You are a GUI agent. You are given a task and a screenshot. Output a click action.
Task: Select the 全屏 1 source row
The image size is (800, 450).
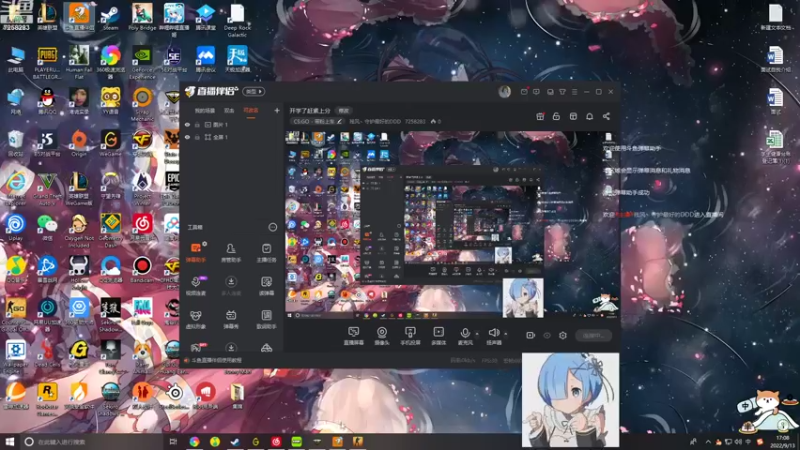(x=232, y=137)
